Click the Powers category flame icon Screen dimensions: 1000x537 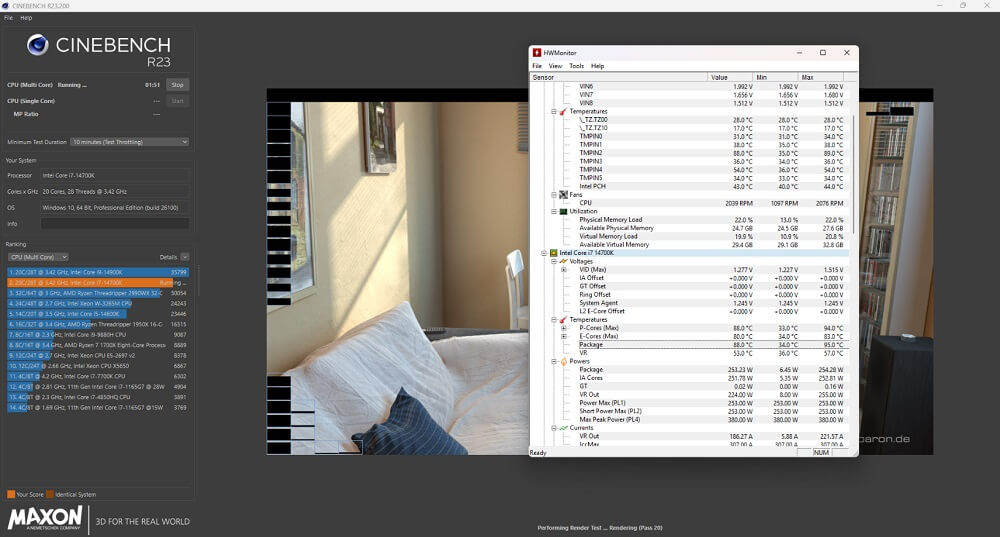pos(563,361)
